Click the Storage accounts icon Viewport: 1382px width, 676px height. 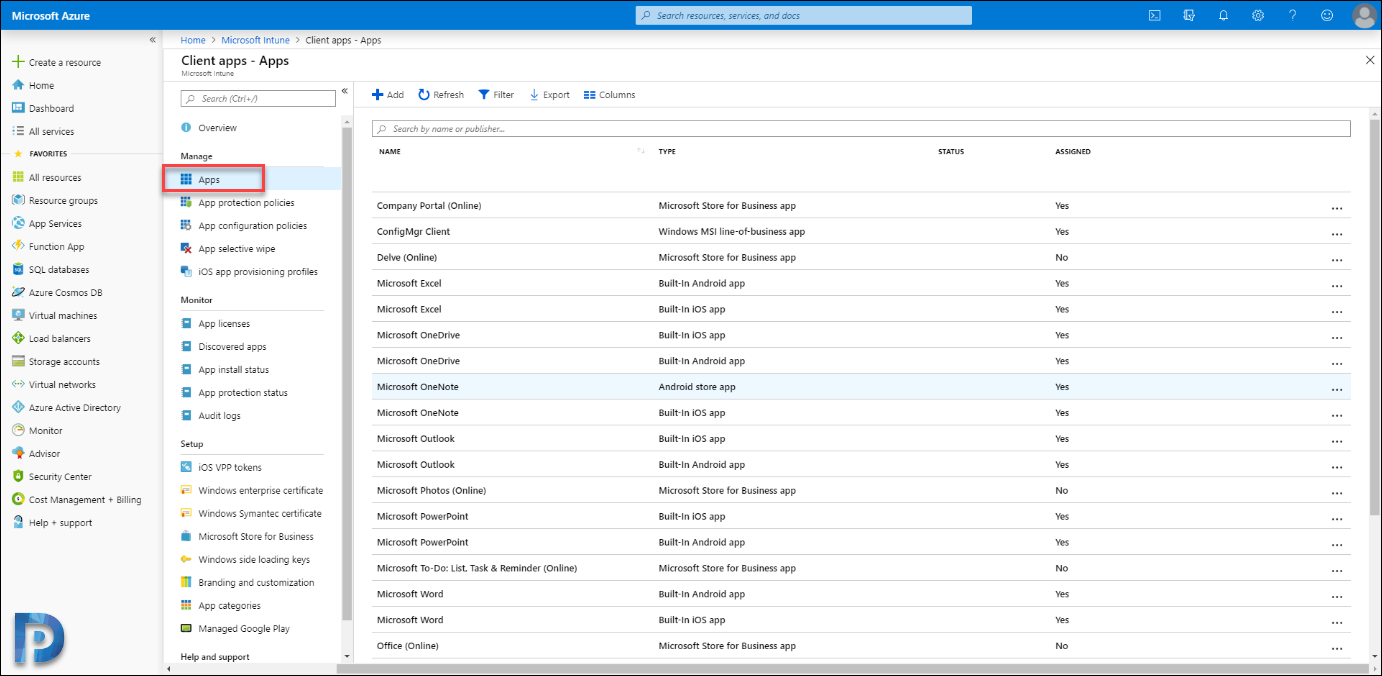pyautogui.click(x=18, y=361)
